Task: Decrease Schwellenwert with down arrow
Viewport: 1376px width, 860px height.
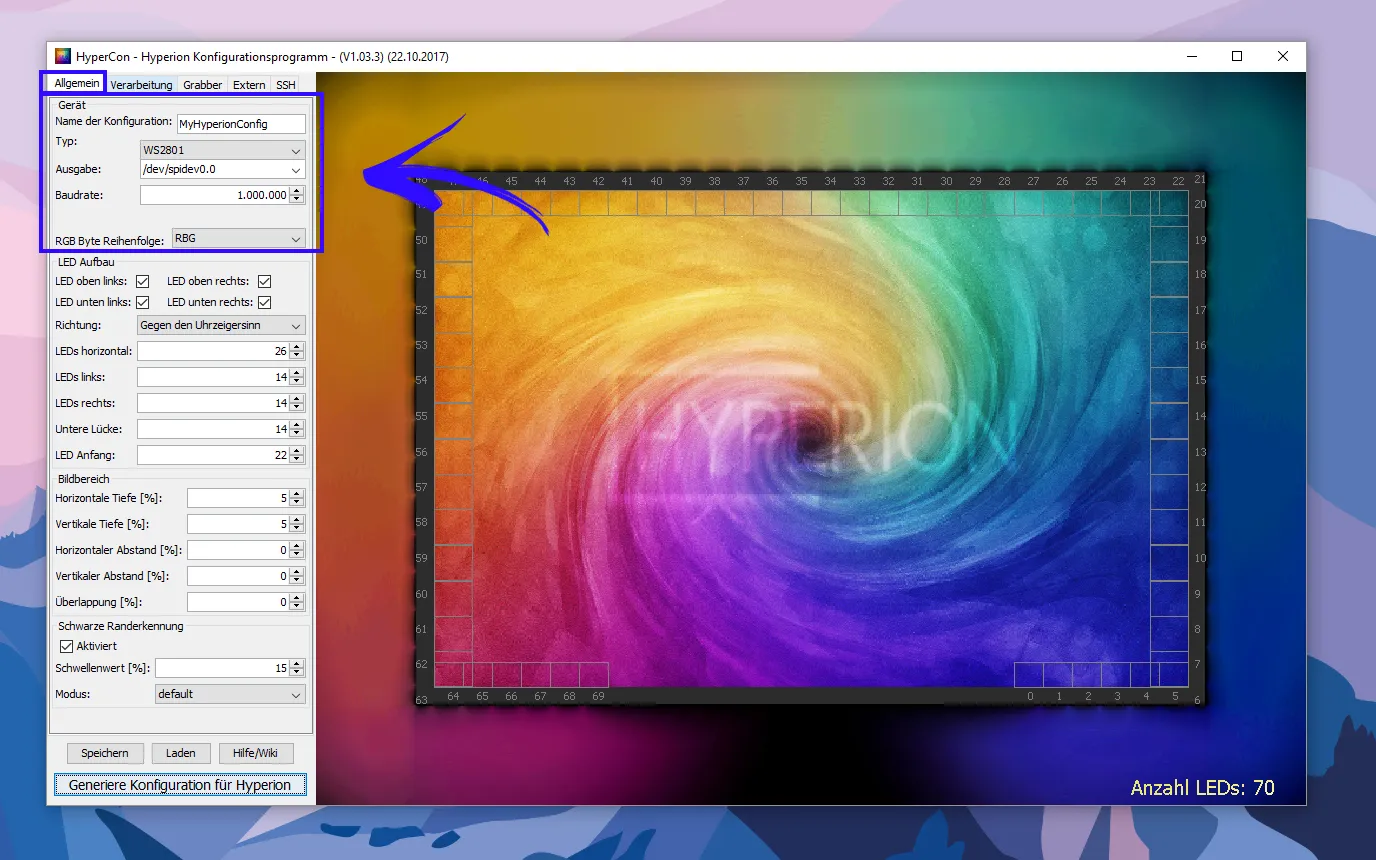Action: [x=297, y=673]
